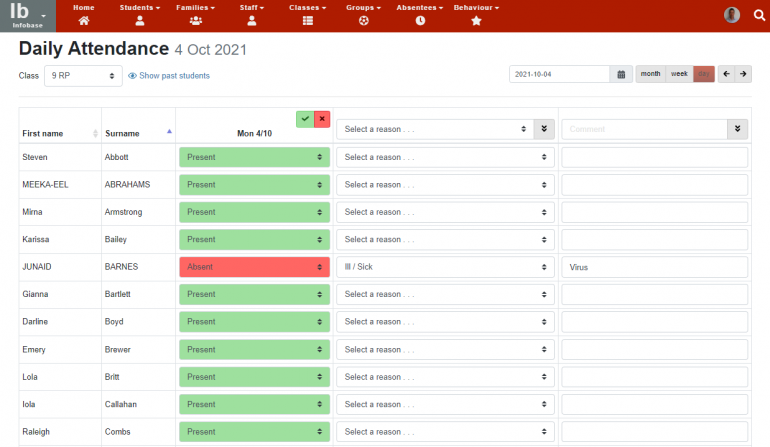Open the Class 9 RP dropdown
770x447 pixels.
(83, 76)
